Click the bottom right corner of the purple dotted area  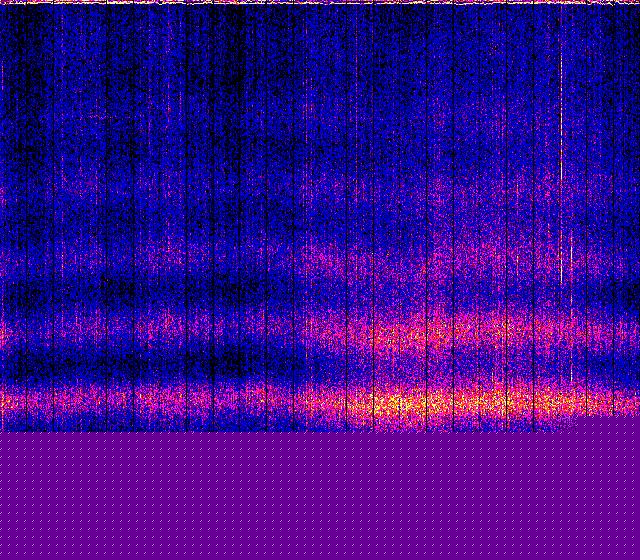pyautogui.click(x=635, y=555)
